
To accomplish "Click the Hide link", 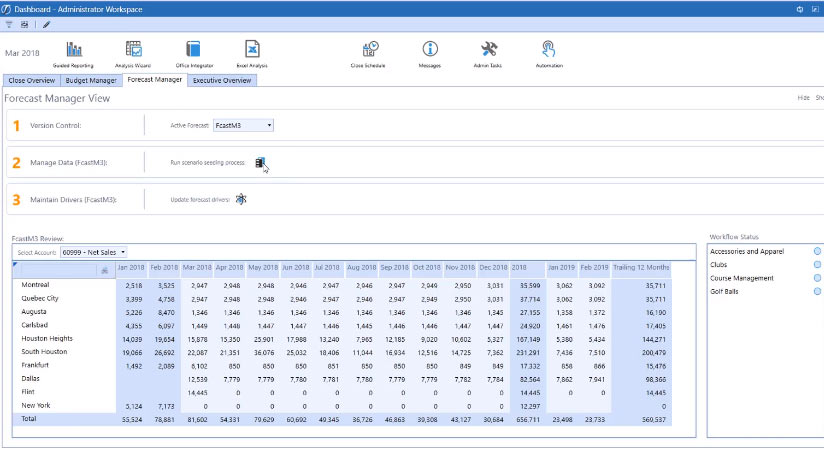I will click(x=802, y=98).
